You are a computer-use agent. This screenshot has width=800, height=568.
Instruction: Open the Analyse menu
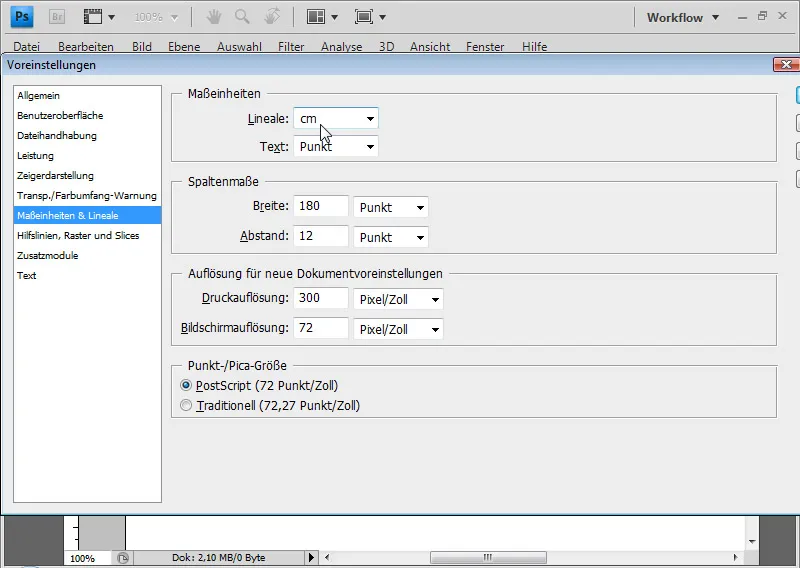pos(341,46)
